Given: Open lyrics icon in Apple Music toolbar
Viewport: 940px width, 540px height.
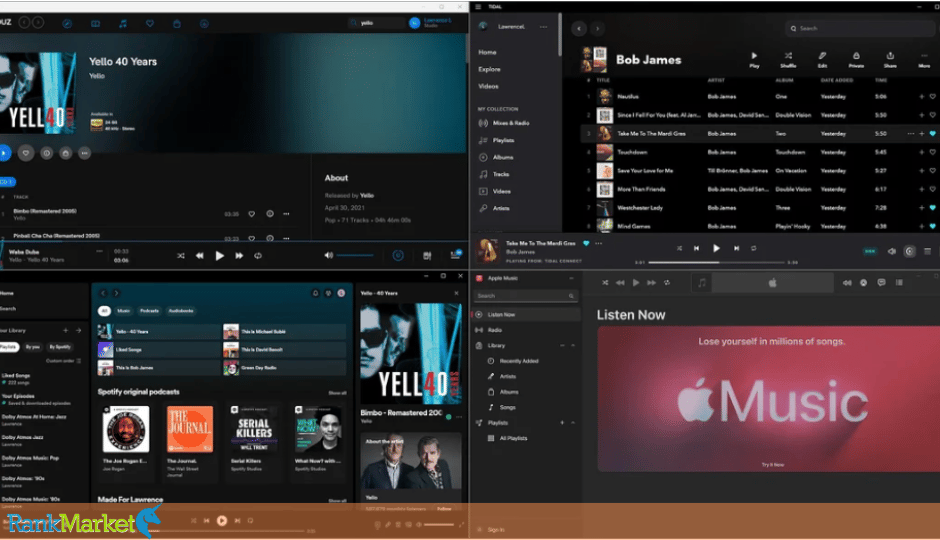Looking at the screenshot, I should coord(881,282).
